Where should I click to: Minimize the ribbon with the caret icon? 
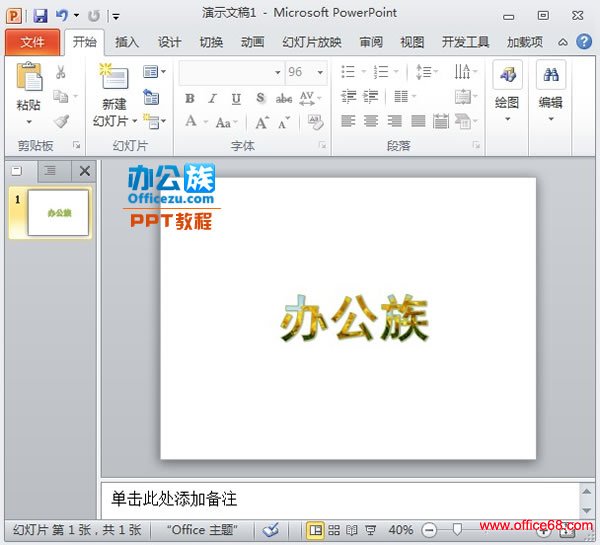(x=562, y=42)
